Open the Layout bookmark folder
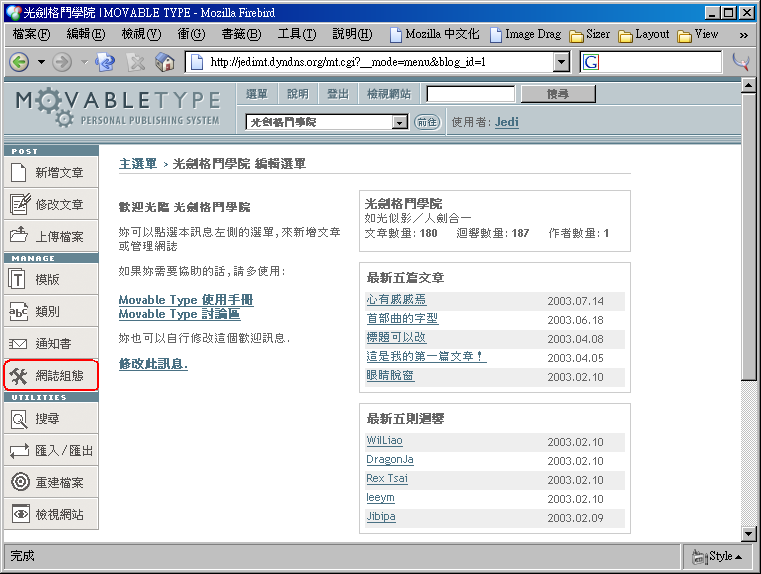This screenshot has height=574, width=761. 644,34
